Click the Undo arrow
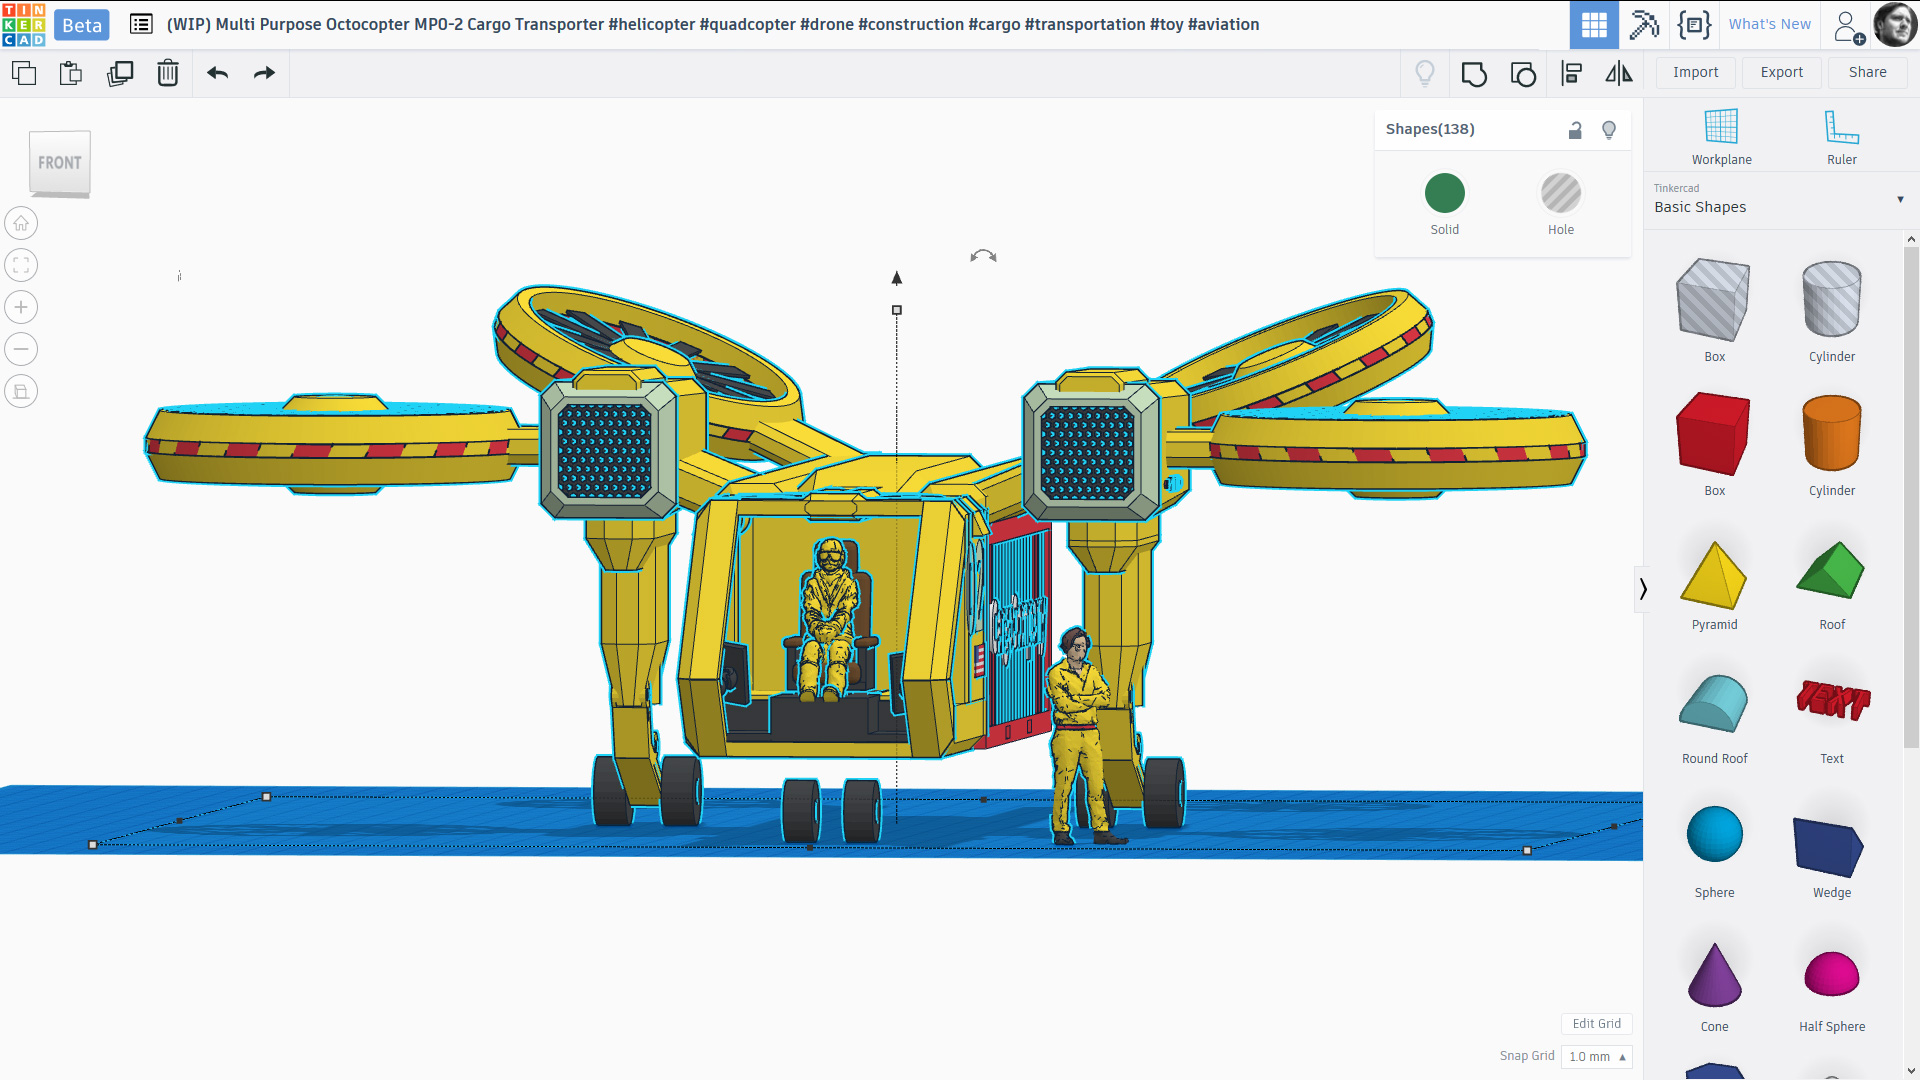 (218, 73)
